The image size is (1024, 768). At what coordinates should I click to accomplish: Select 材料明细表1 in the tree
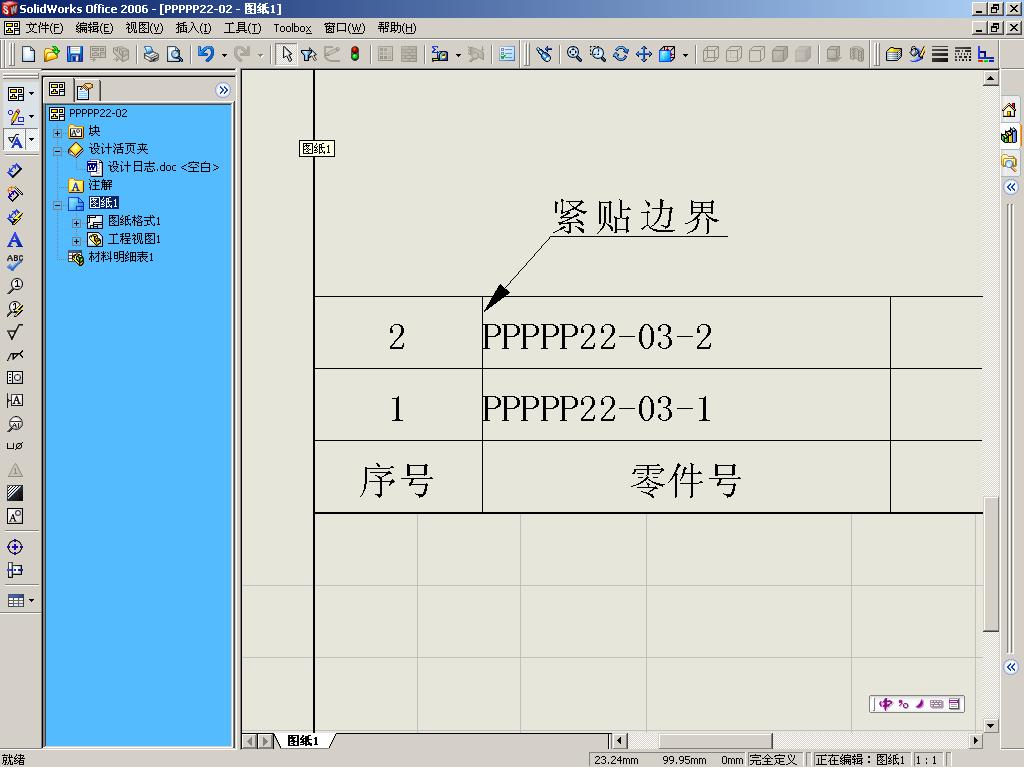[121, 257]
